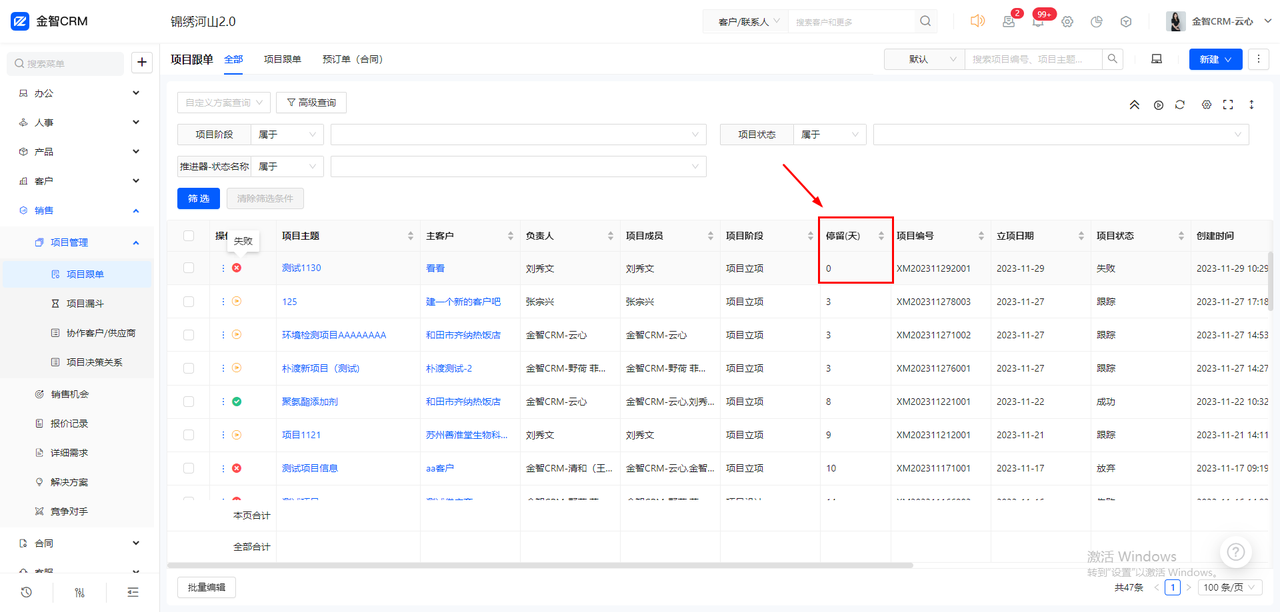Click the project search magnifier button

(1112, 59)
